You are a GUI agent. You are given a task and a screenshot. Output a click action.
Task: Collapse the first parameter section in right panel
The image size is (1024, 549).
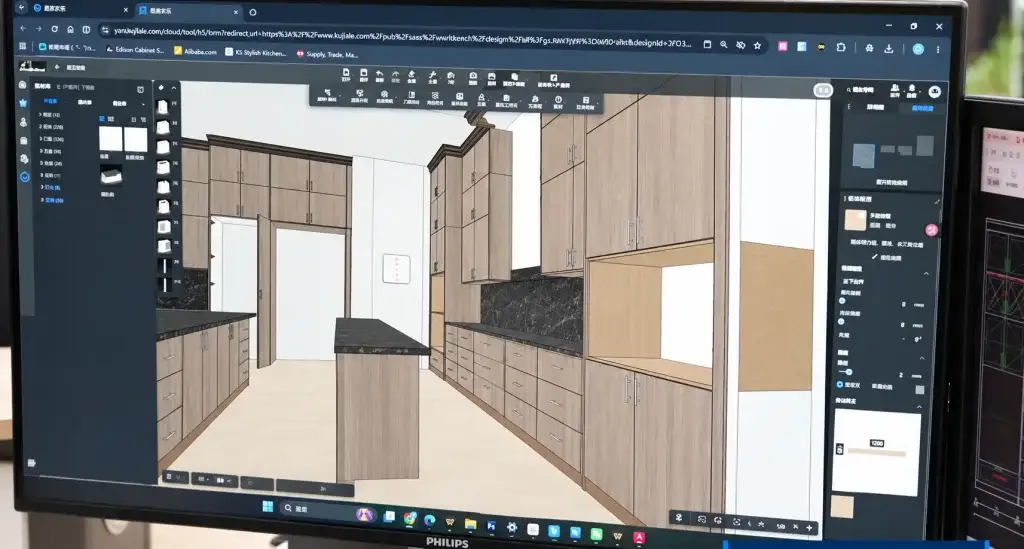coord(926,274)
